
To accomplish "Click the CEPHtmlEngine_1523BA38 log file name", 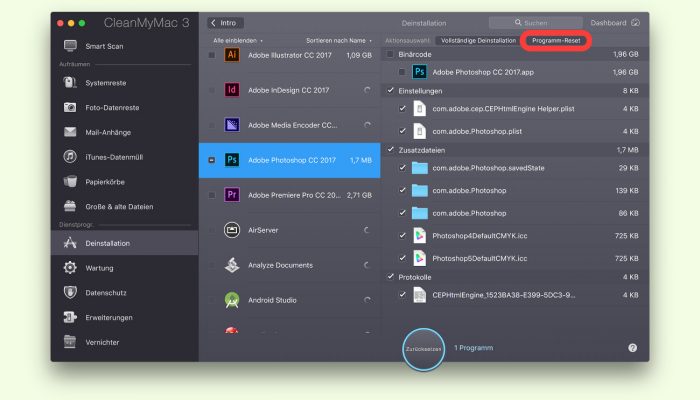I will tap(504, 295).
